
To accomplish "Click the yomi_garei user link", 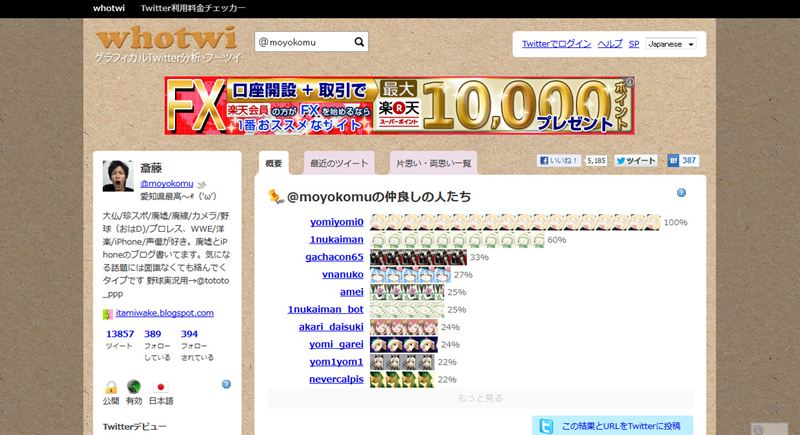I will [x=336, y=344].
